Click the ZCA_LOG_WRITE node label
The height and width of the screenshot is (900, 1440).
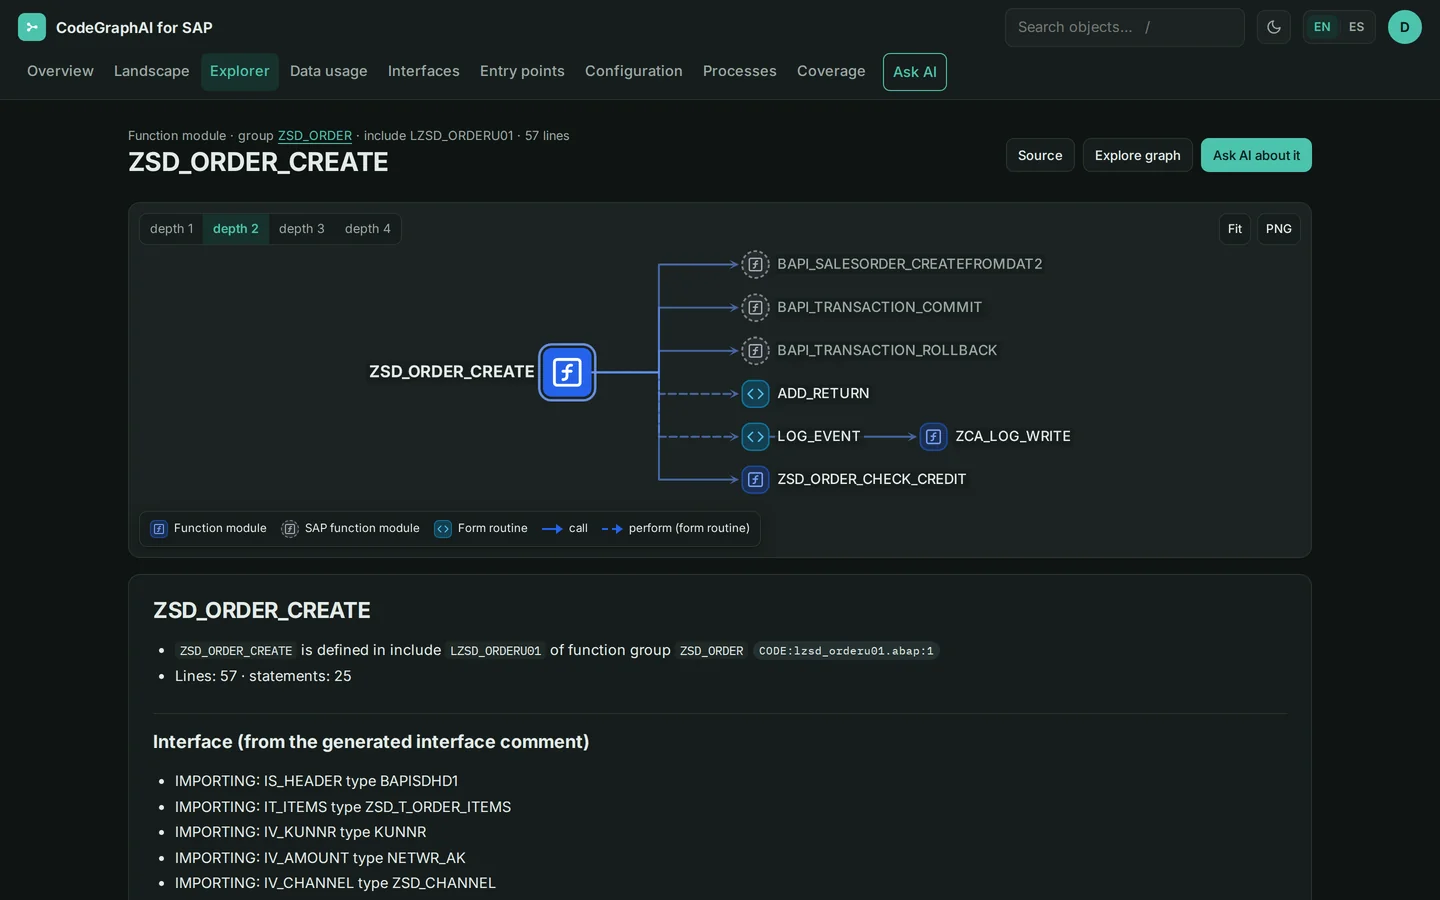[1013, 436]
